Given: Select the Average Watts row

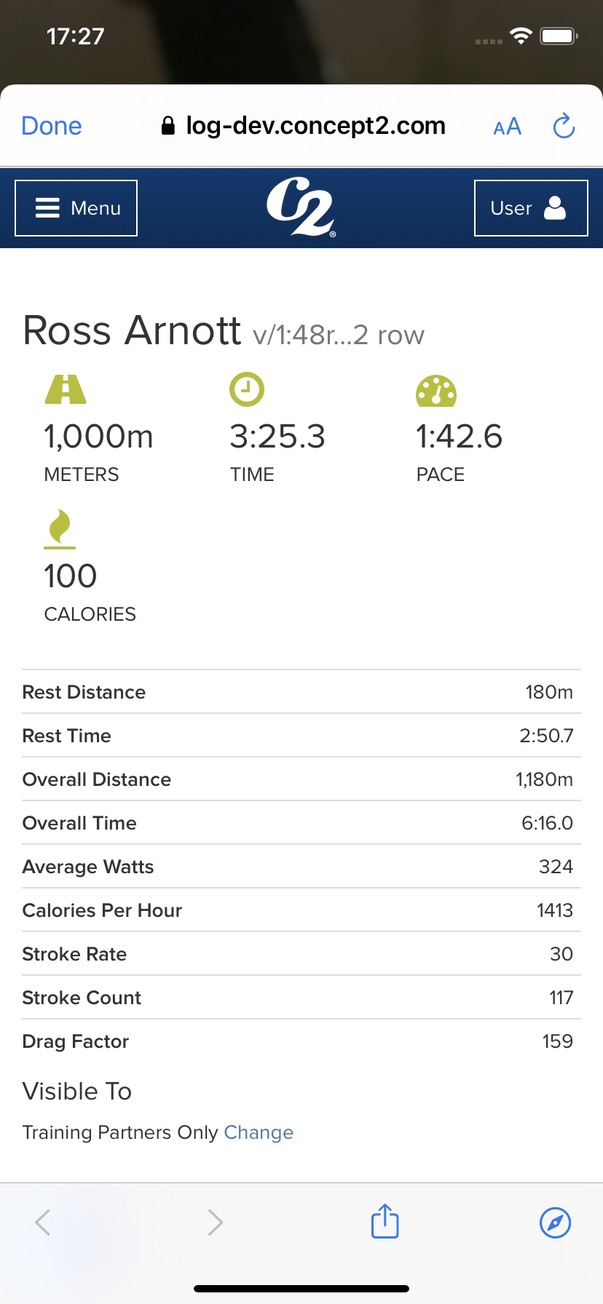Looking at the screenshot, I should (298, 866).
